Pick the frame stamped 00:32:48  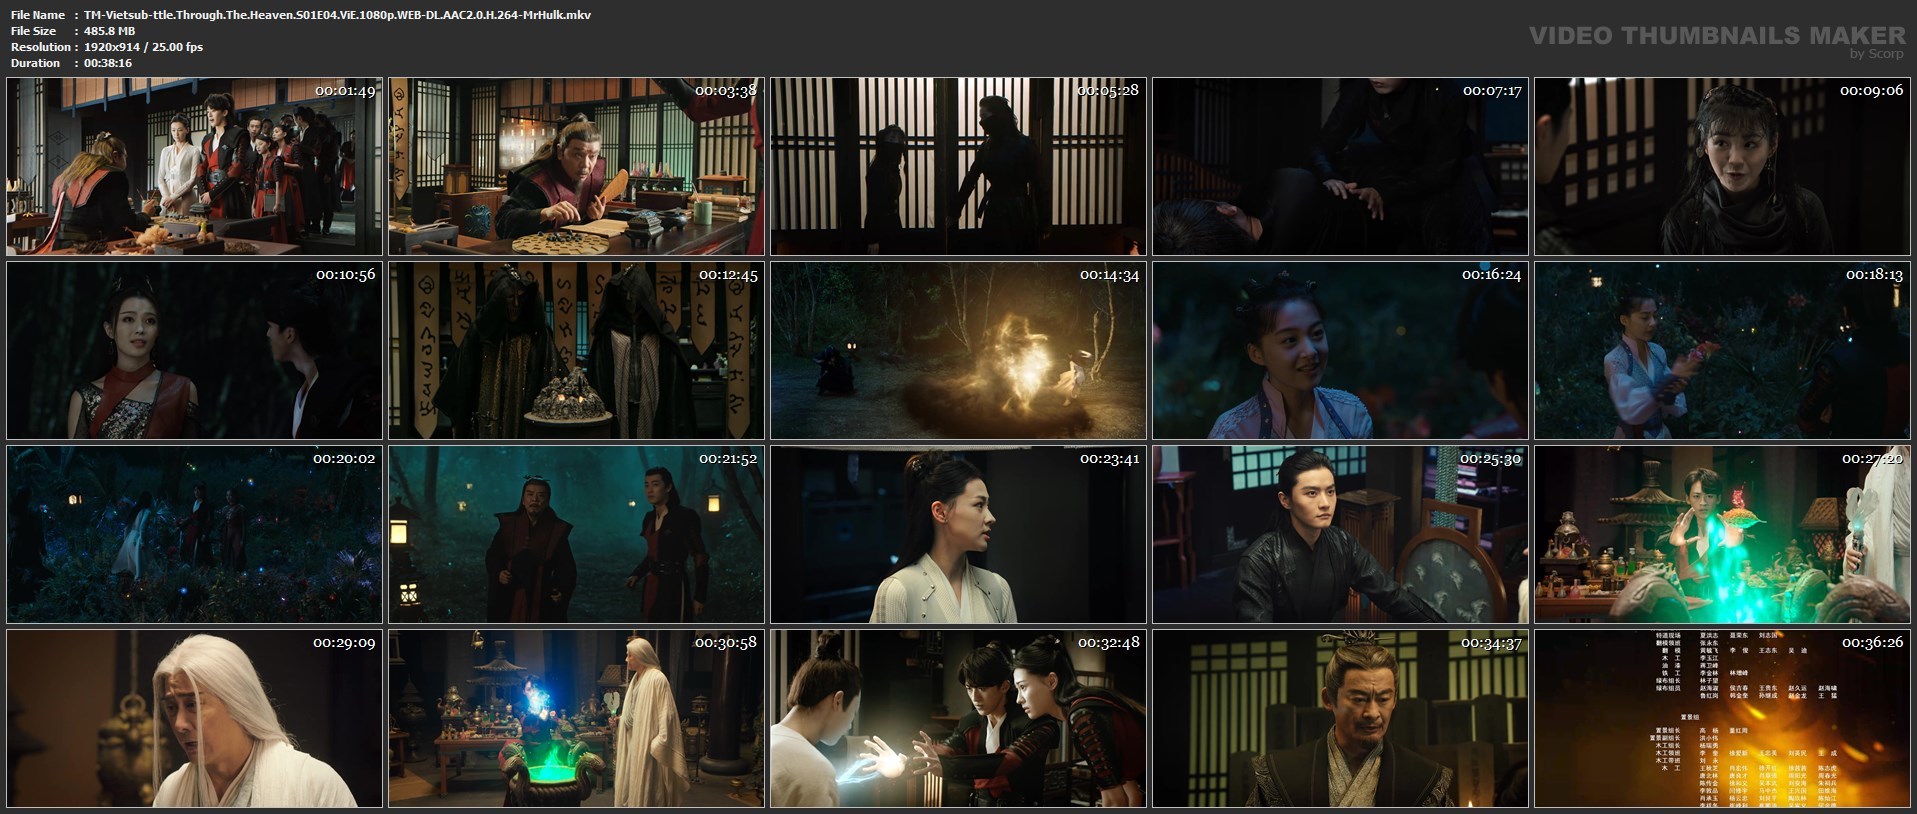(x=958, y=718)
